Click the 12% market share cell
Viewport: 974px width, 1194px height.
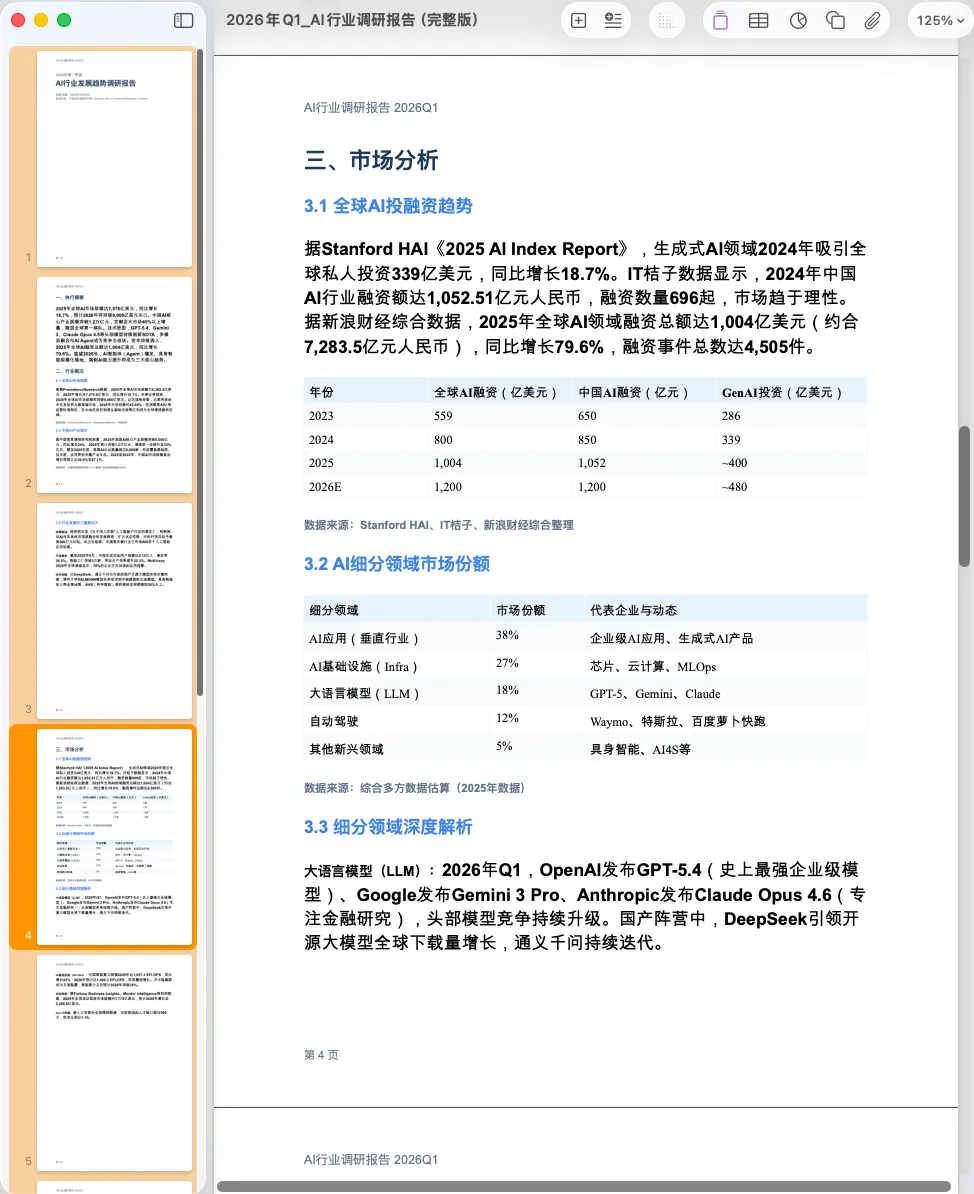(507, 718)
